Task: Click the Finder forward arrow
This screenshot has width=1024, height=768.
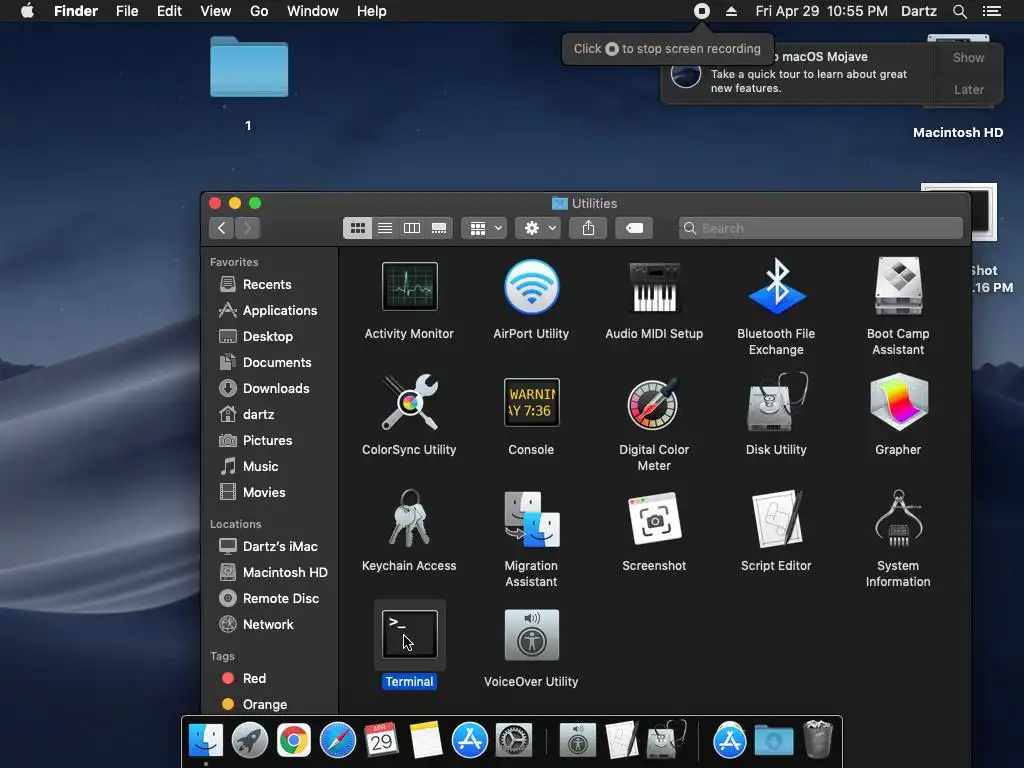Action: 248,228
